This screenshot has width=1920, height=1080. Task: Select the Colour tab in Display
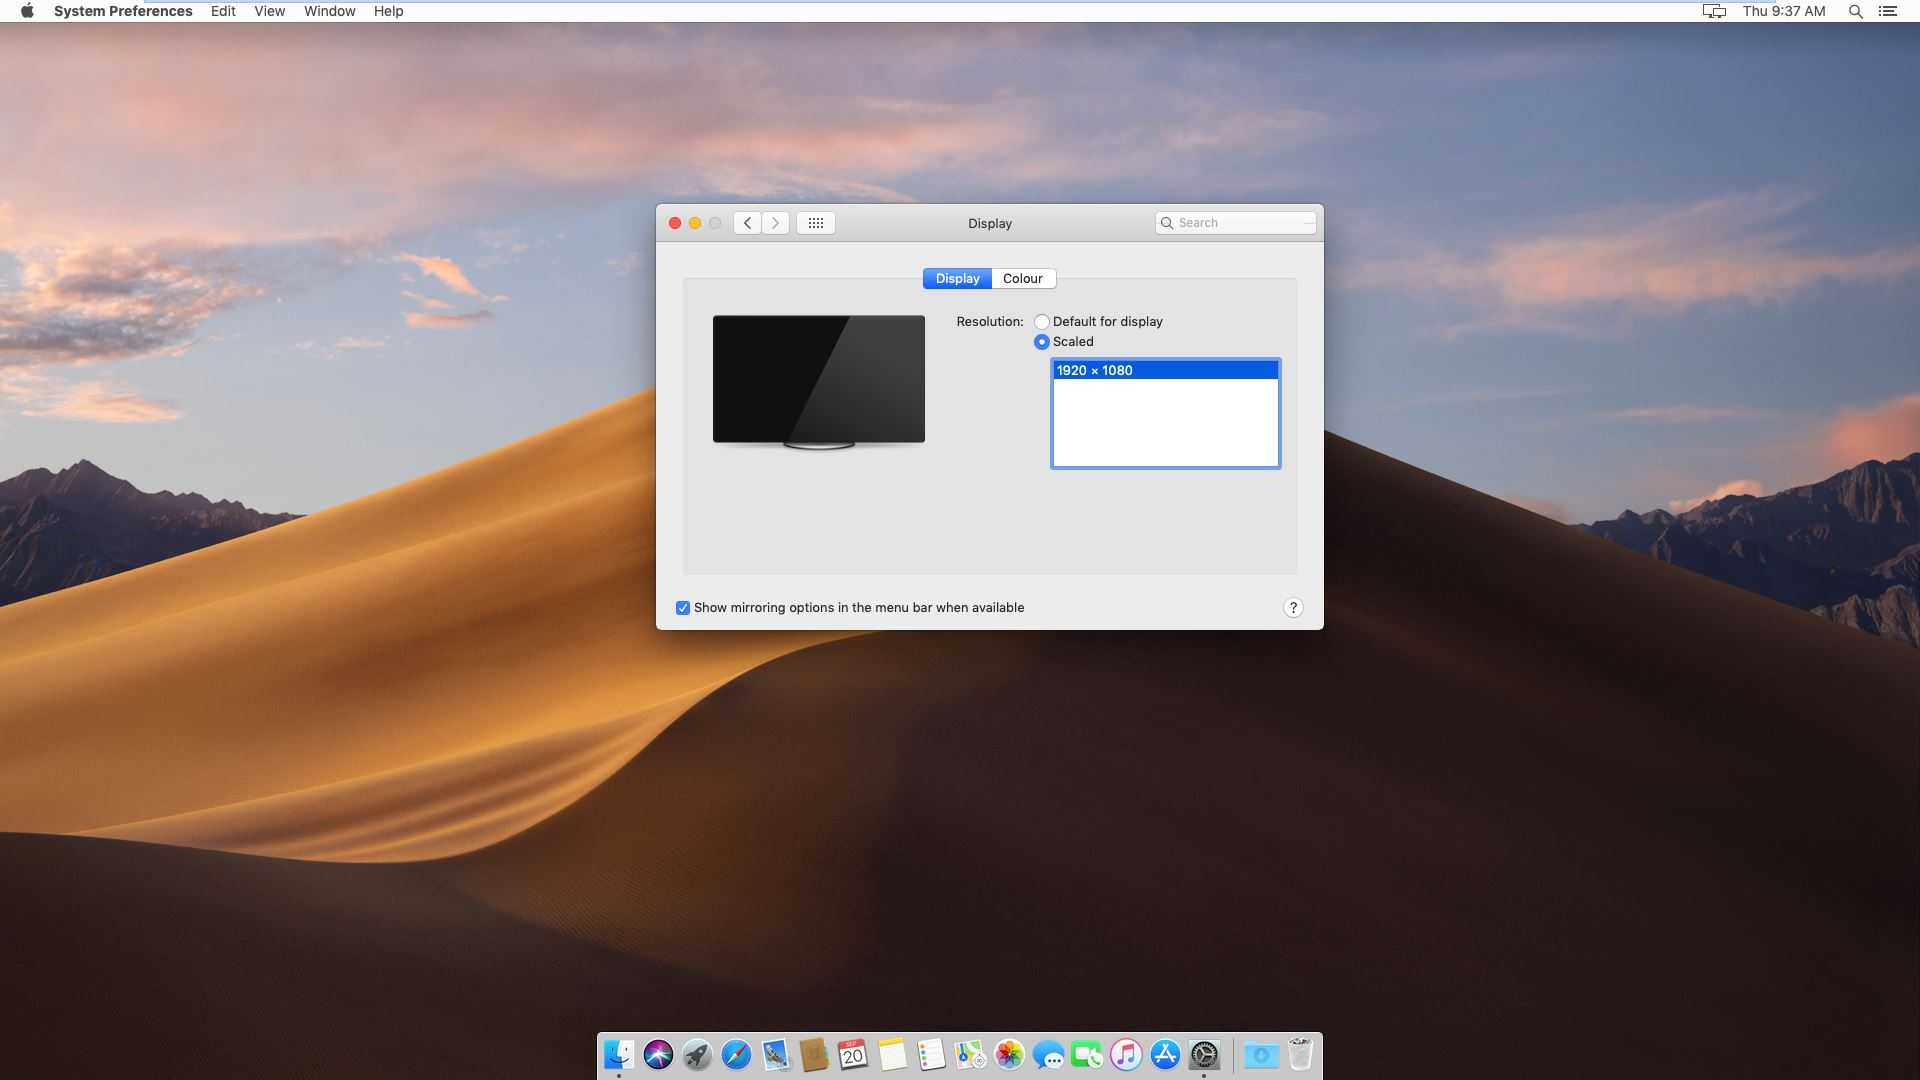pyautogui.click(x=1022, y=278)
